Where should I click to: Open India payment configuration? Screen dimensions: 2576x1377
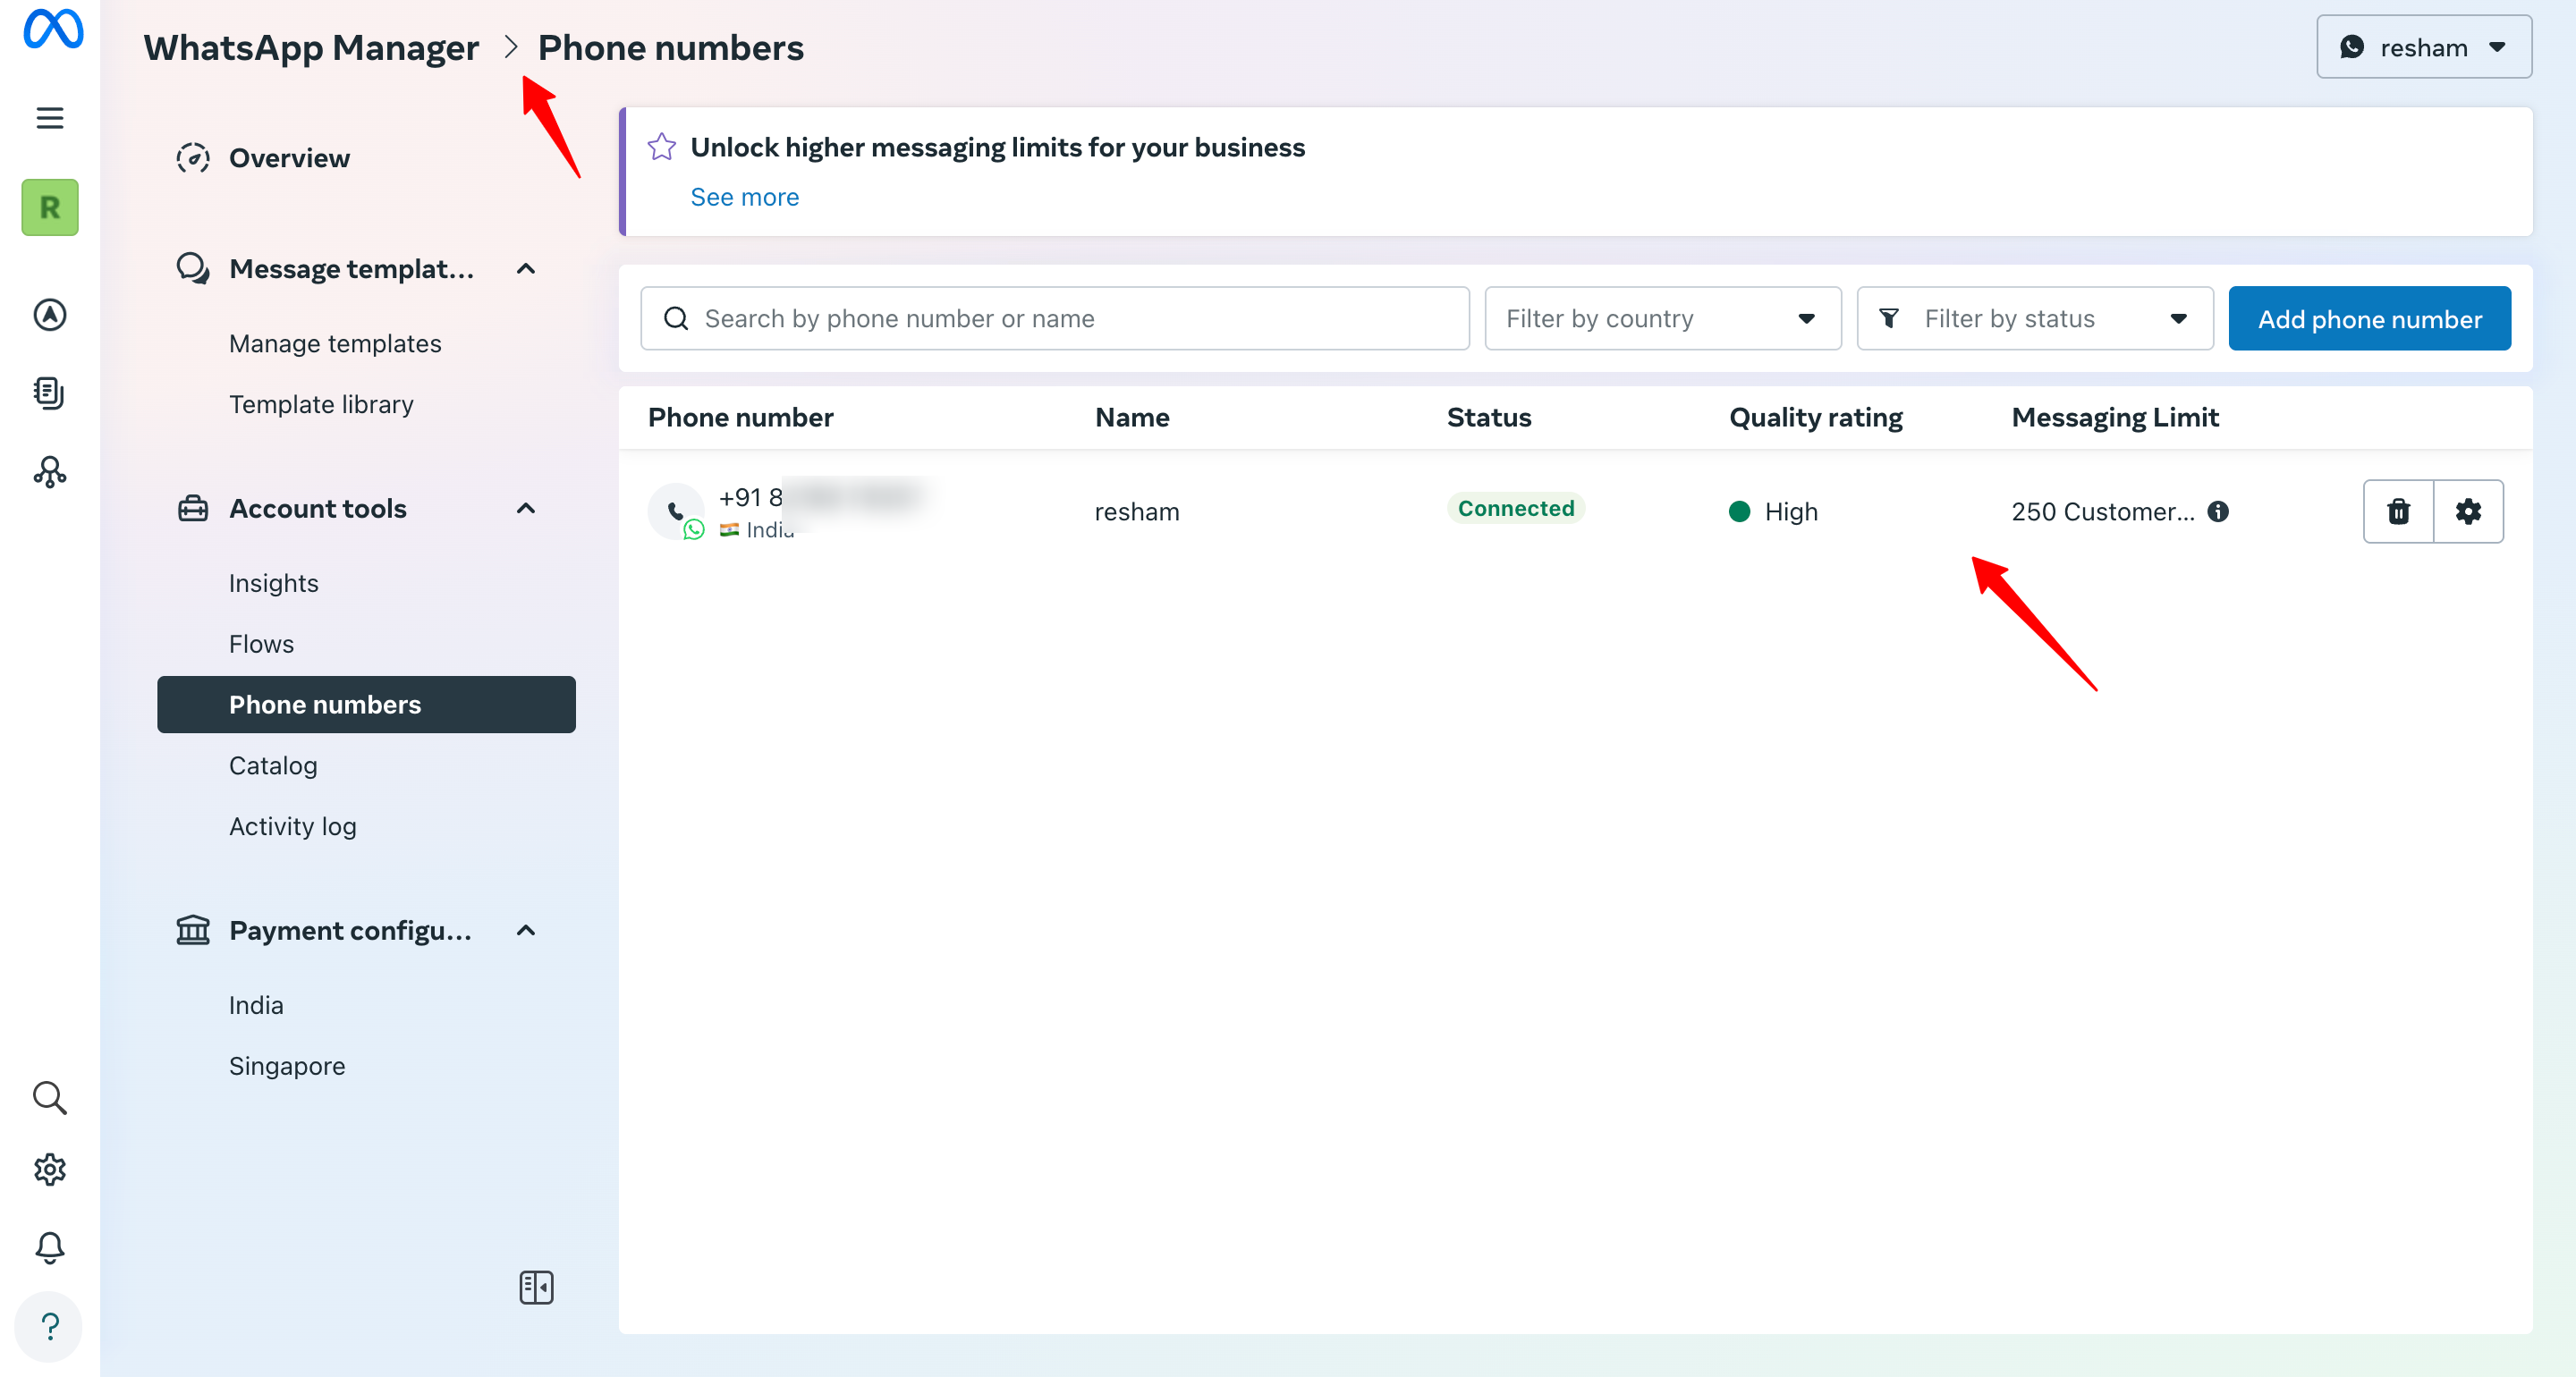click(256, 1005)
